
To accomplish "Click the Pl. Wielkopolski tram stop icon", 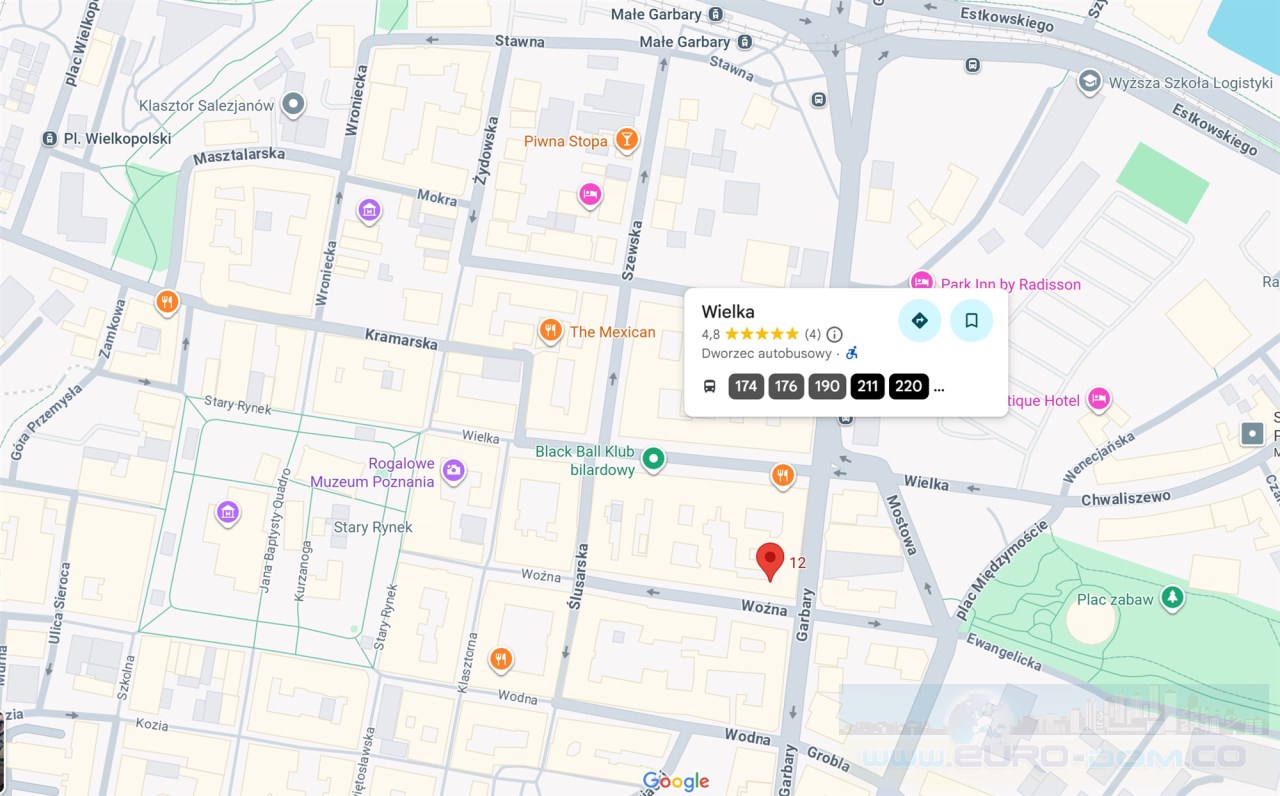I will [50, 139].
